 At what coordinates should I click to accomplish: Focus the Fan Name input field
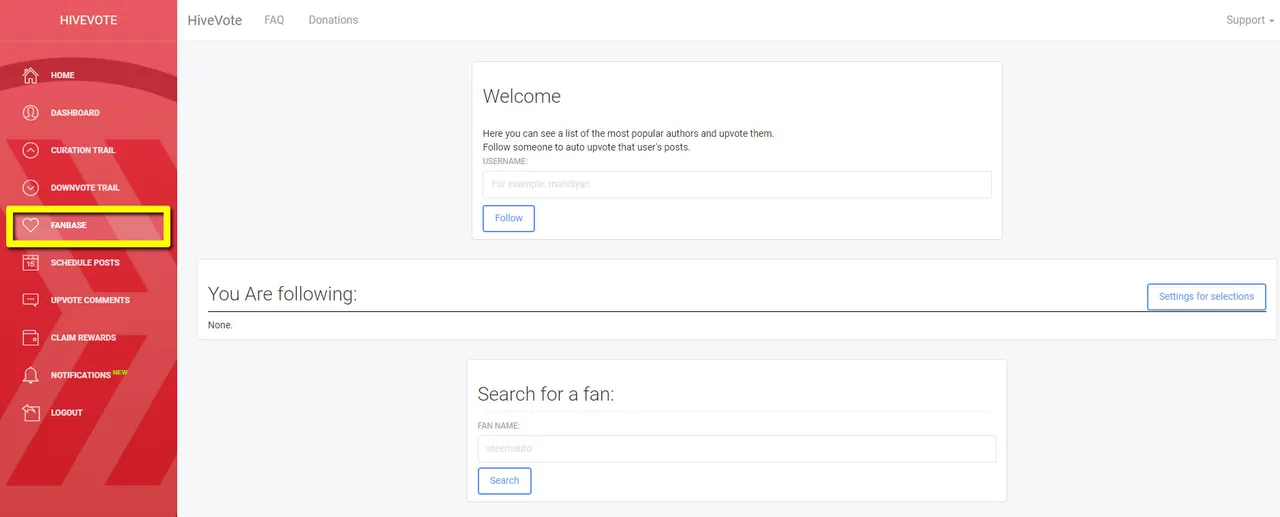737,449
